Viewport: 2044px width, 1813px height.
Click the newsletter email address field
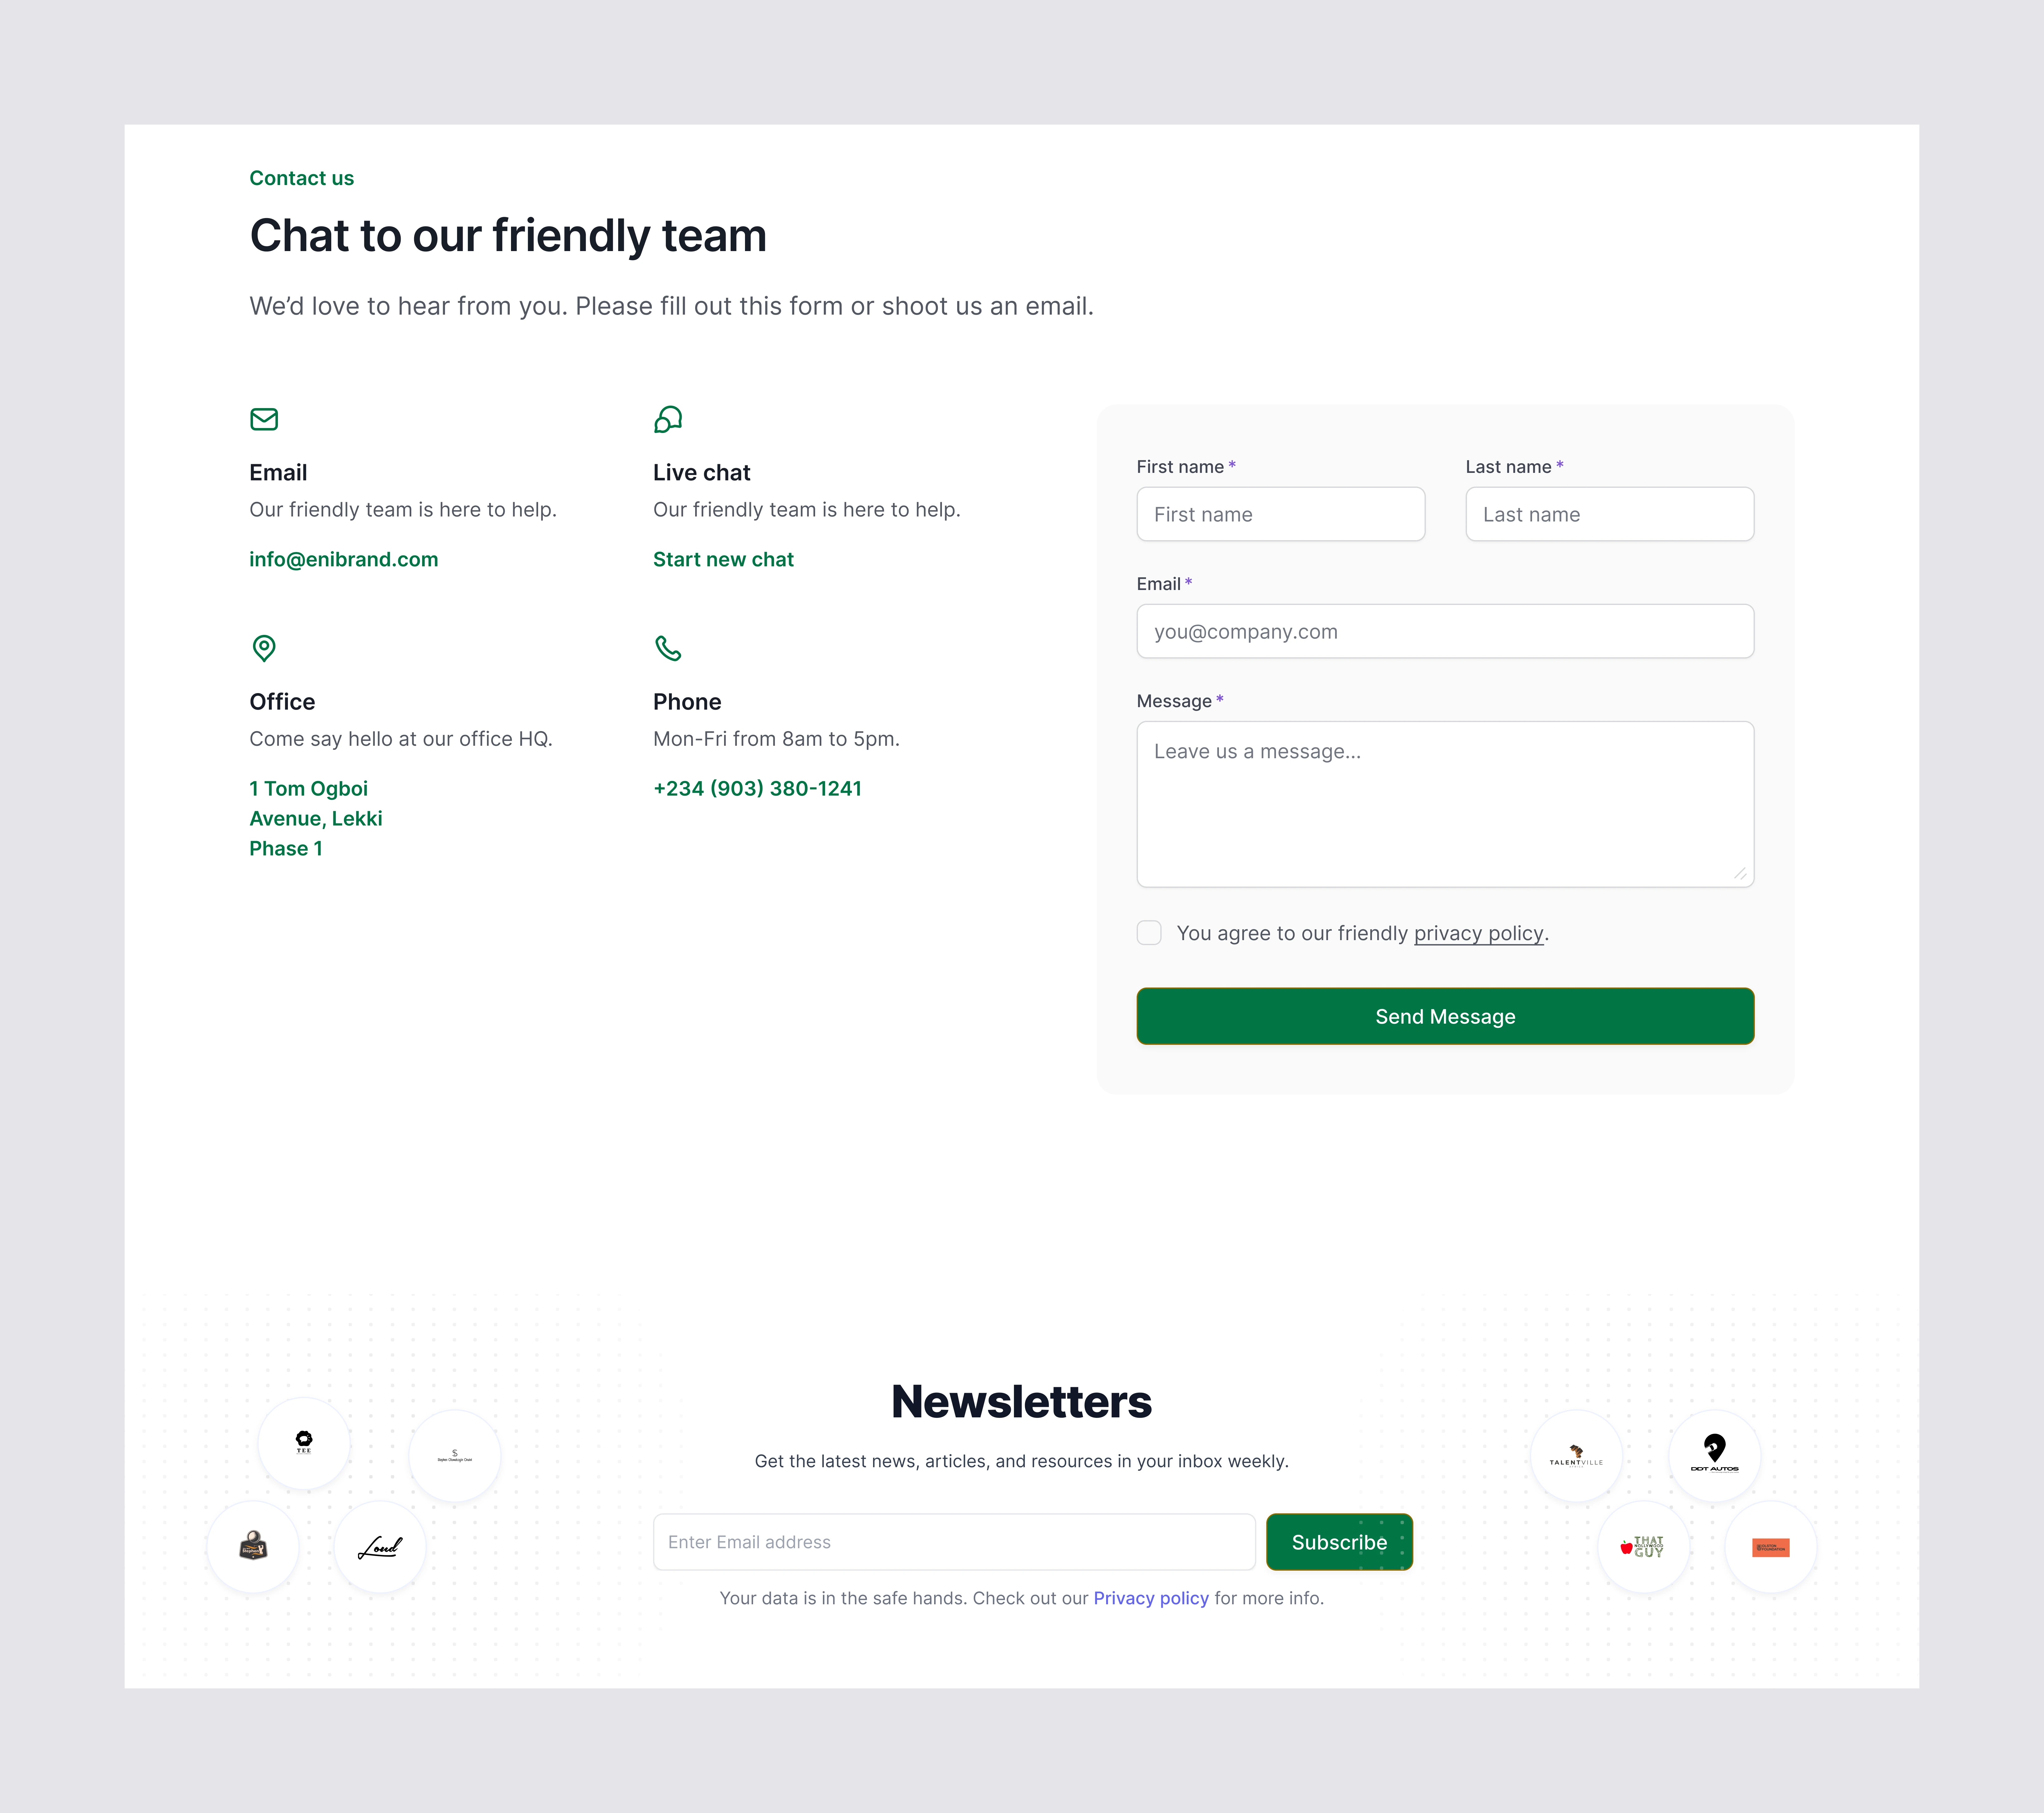tap(954, 1542)
